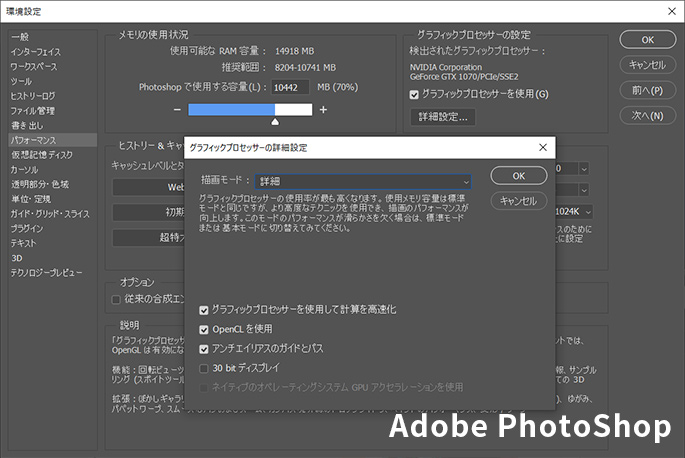Close the グラフィックプロセッサーの詳細設定 dialog
The image size is (685, 458).
543,148
